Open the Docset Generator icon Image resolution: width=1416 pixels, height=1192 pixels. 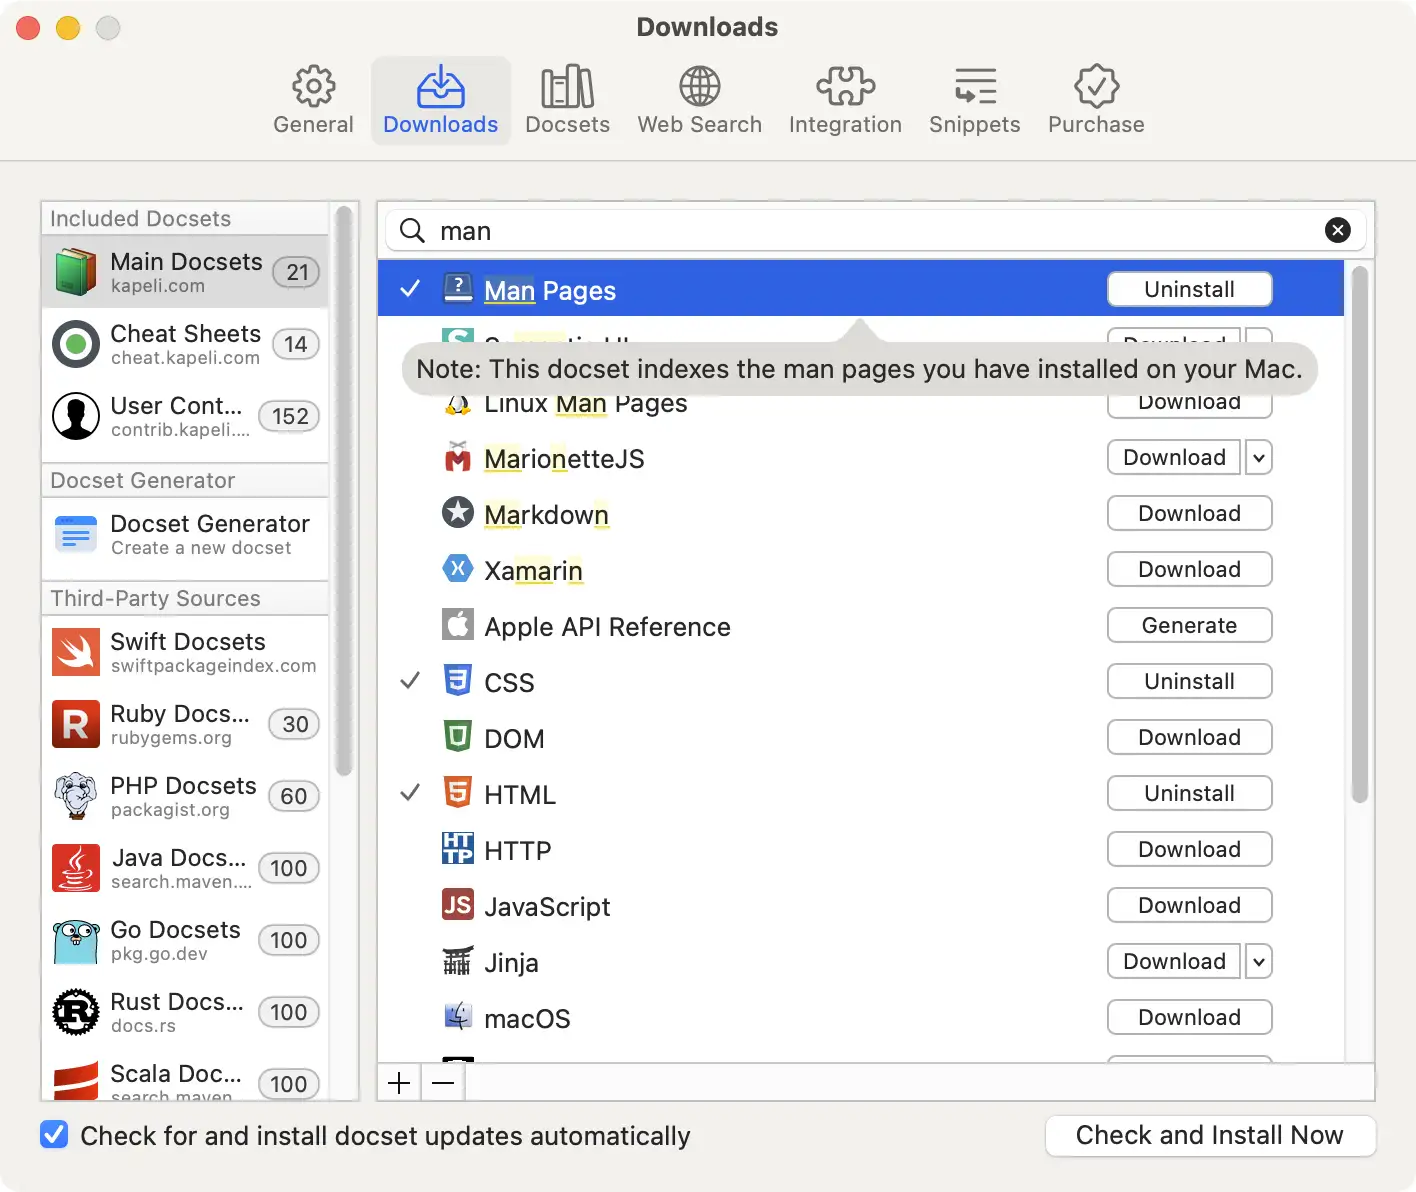point(76,535)
